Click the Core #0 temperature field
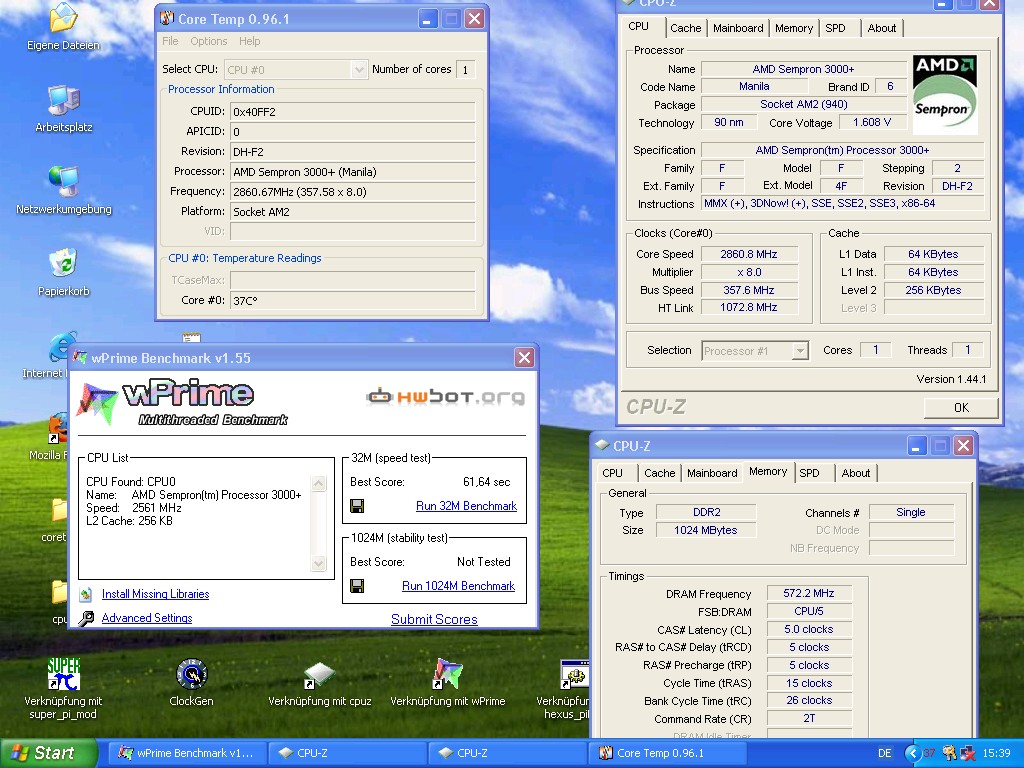Screen dimensions: 1024x768 tap(353, 300)
